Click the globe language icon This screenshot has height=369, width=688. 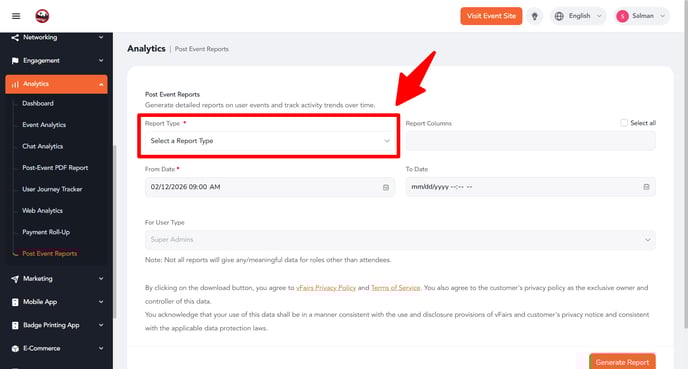pyautogui.click(x=559, y=16)
